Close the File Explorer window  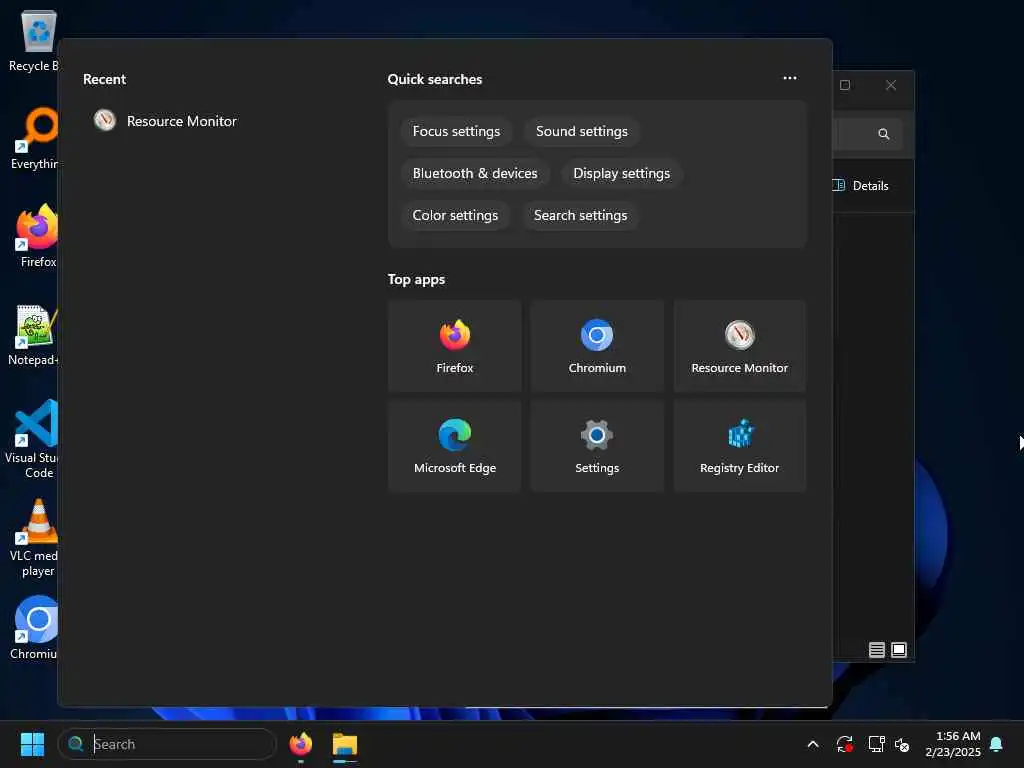(x=891, y=85)
